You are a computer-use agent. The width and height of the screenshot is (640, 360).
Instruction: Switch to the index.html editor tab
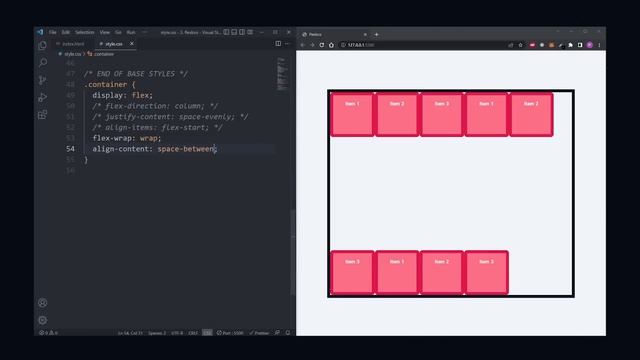(71, 44)
